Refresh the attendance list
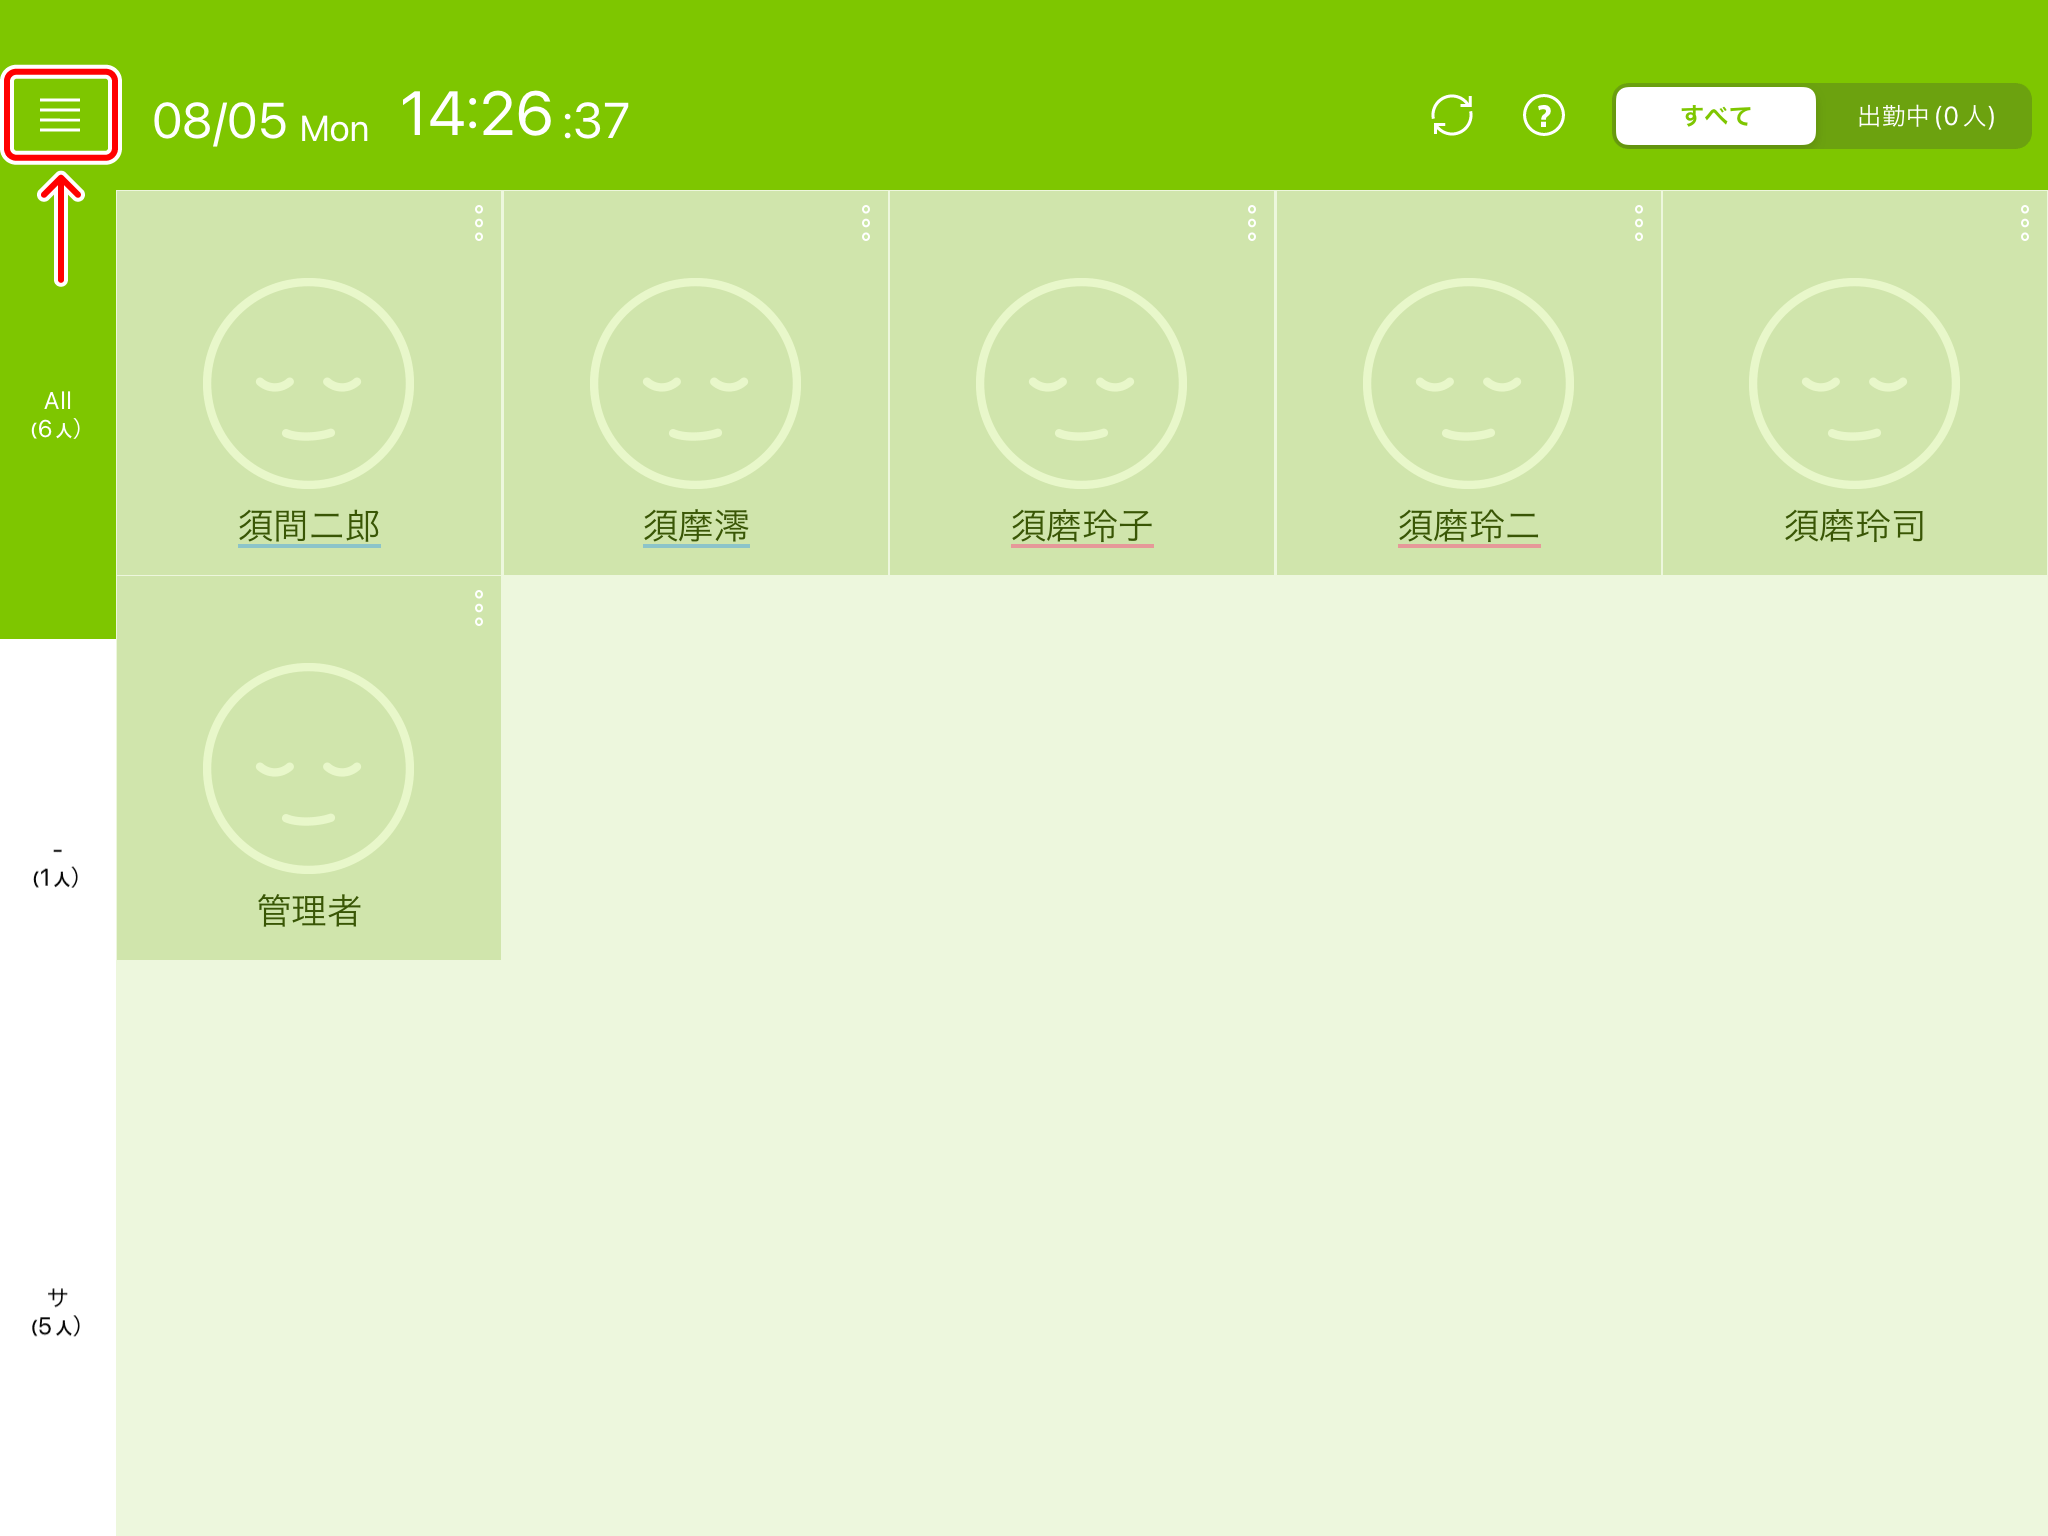Viewport: 2048px width, 1536px height. click(1451, 115)
